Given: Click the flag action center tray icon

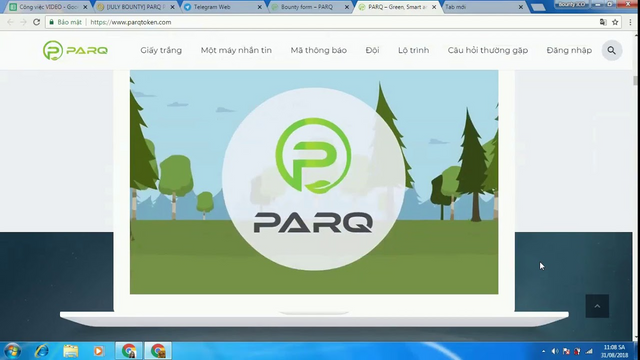Looking at the screenshot, I should [x=566, y=351].
